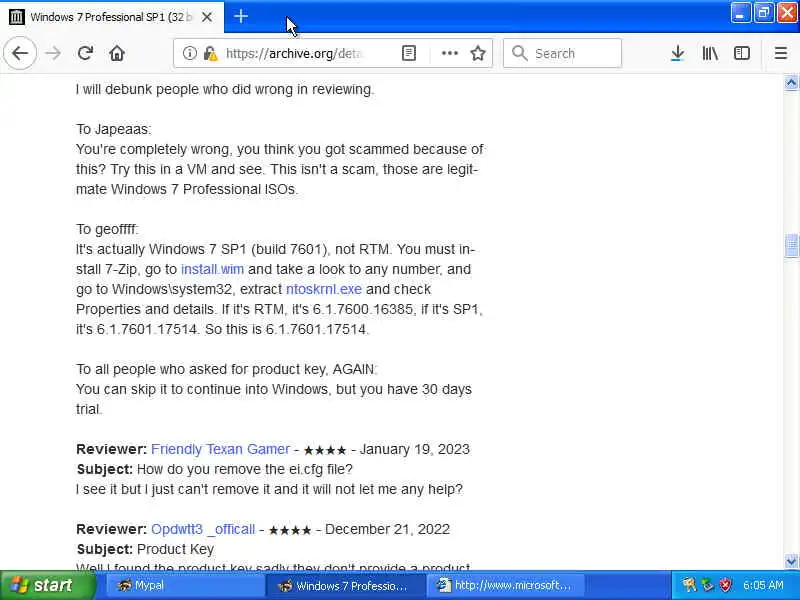
Task: Close the Windows 7 Professional SP1 tab
Action: [x=207, y=17]
